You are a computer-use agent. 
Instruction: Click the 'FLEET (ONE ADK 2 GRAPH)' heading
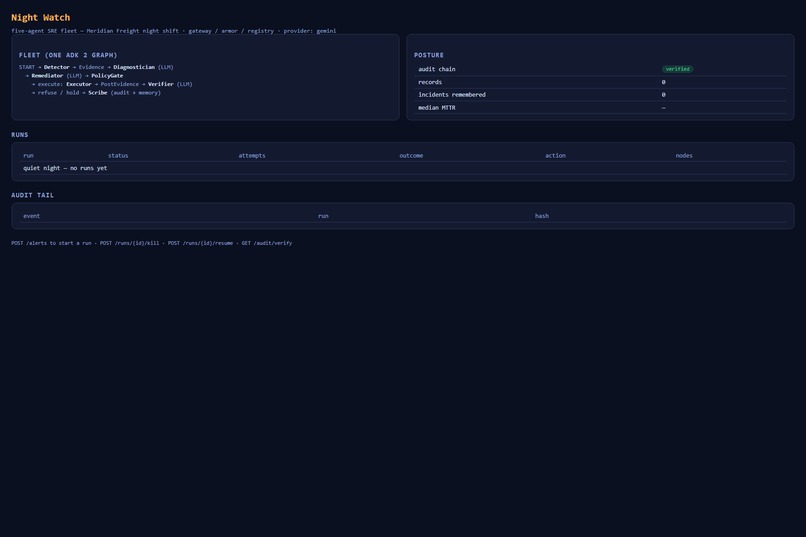[x=68, y=55]
